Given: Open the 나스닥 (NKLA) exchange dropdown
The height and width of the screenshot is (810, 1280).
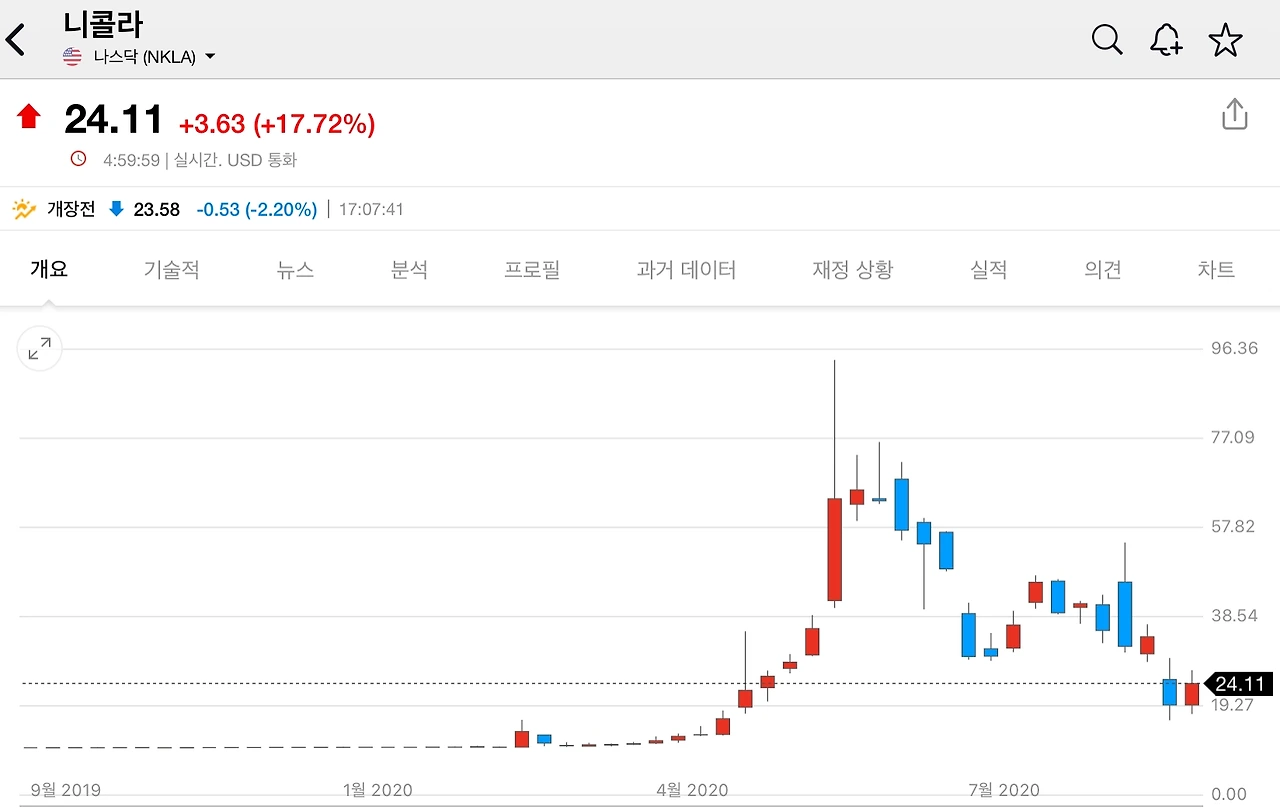Looking at the screenshot, I should coord(154,57).
